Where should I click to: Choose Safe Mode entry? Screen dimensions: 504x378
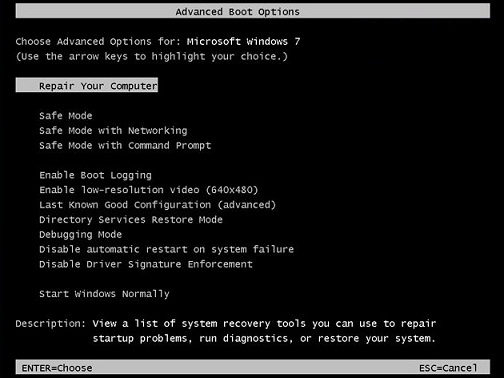[66, 116]
